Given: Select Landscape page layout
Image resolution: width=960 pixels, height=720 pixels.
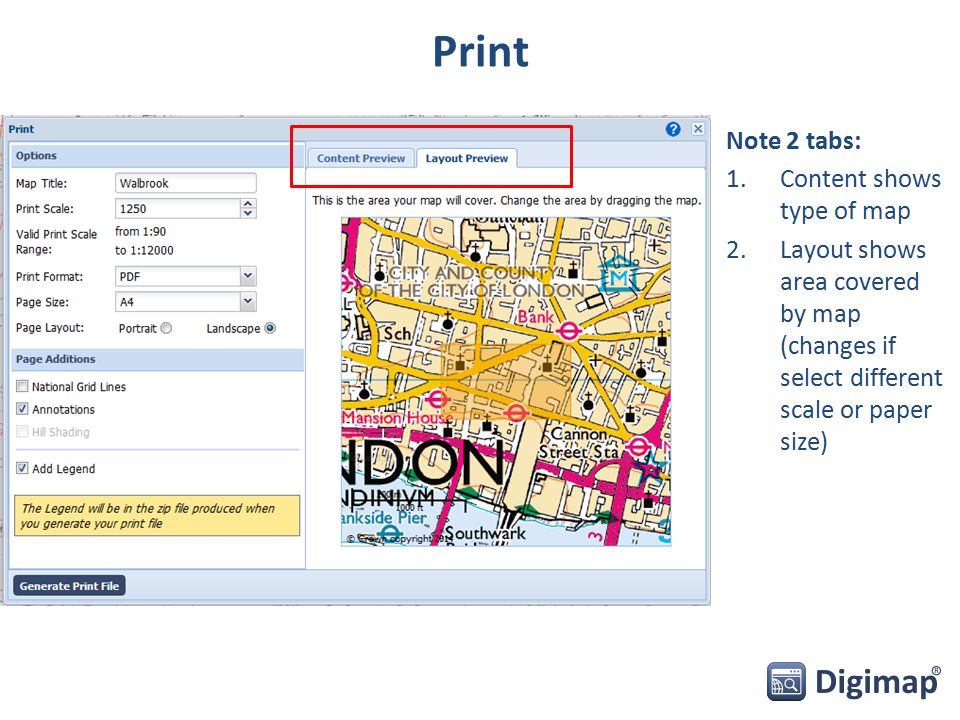Looking at the screenshot, I should 270,328.
